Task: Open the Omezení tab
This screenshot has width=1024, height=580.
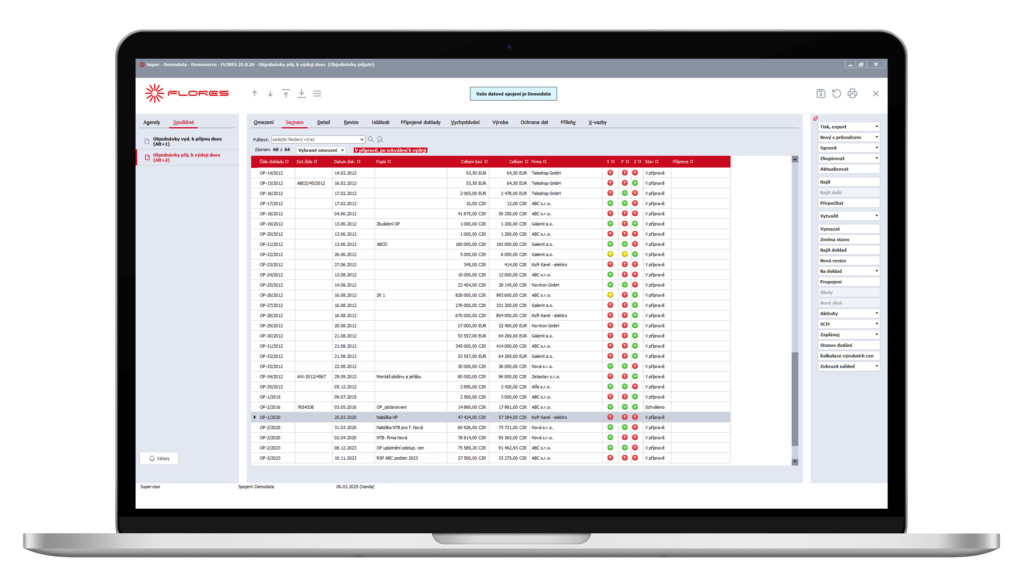Action: [264, 122]
